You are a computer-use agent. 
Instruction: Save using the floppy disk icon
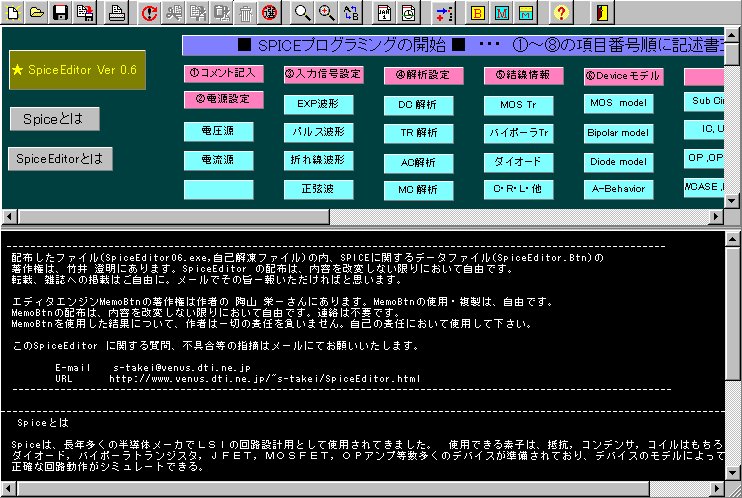[x=61, y=13]
